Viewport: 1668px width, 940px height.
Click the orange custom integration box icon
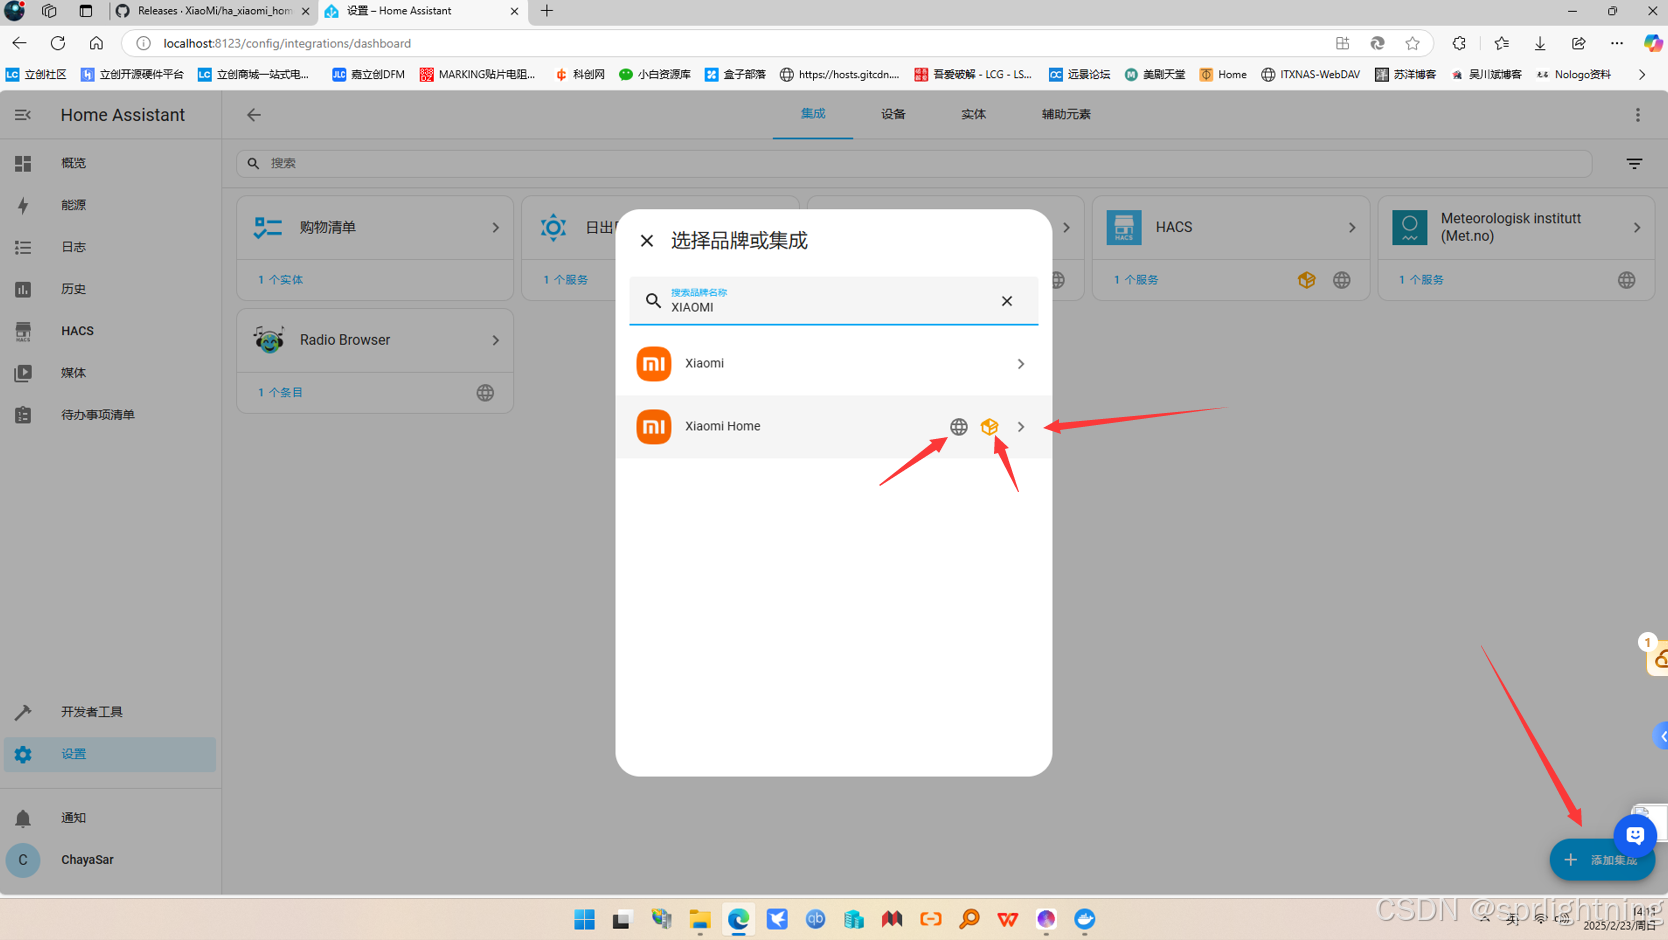tap(990, 427)
